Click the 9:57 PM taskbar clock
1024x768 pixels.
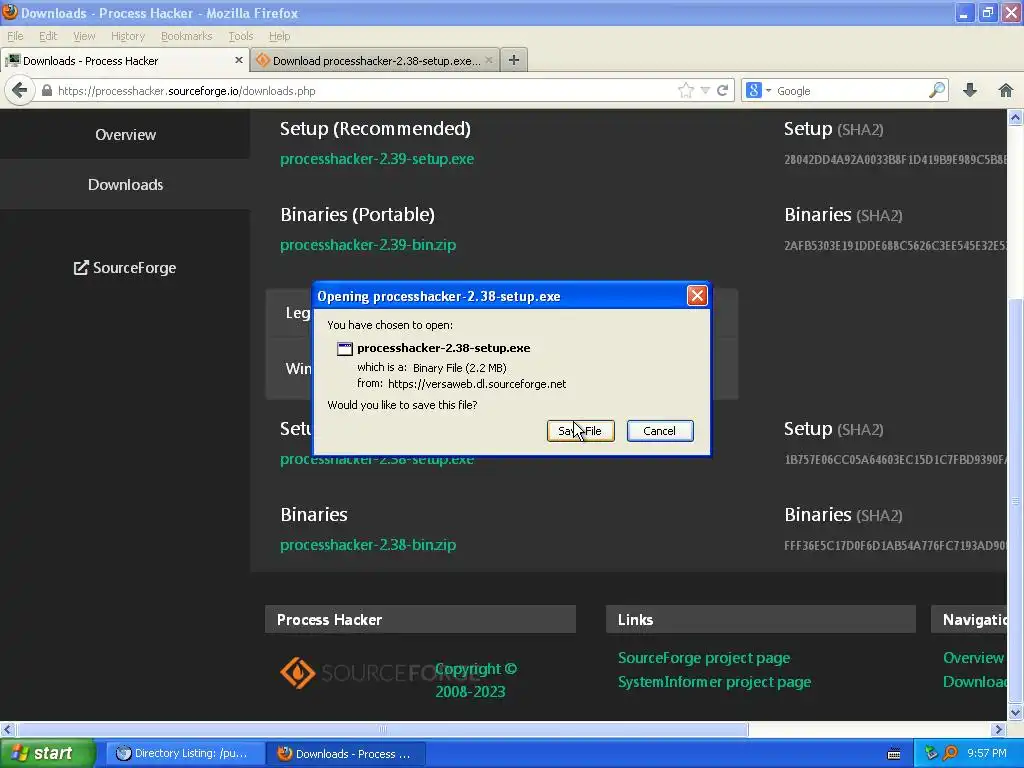coord(987,753)
